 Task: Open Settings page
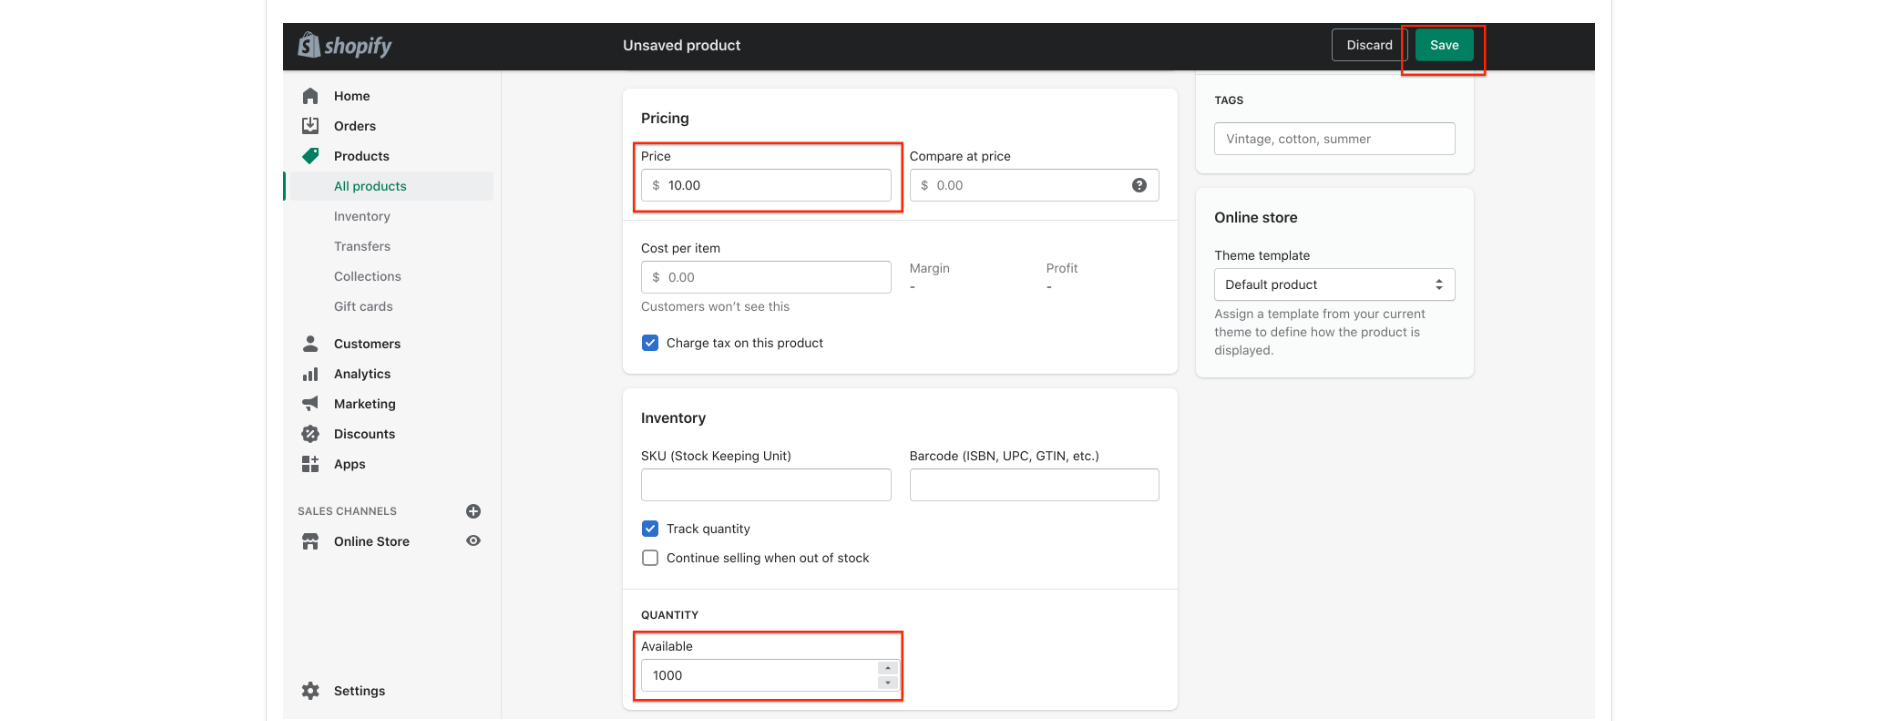click(x=359, y=691)
